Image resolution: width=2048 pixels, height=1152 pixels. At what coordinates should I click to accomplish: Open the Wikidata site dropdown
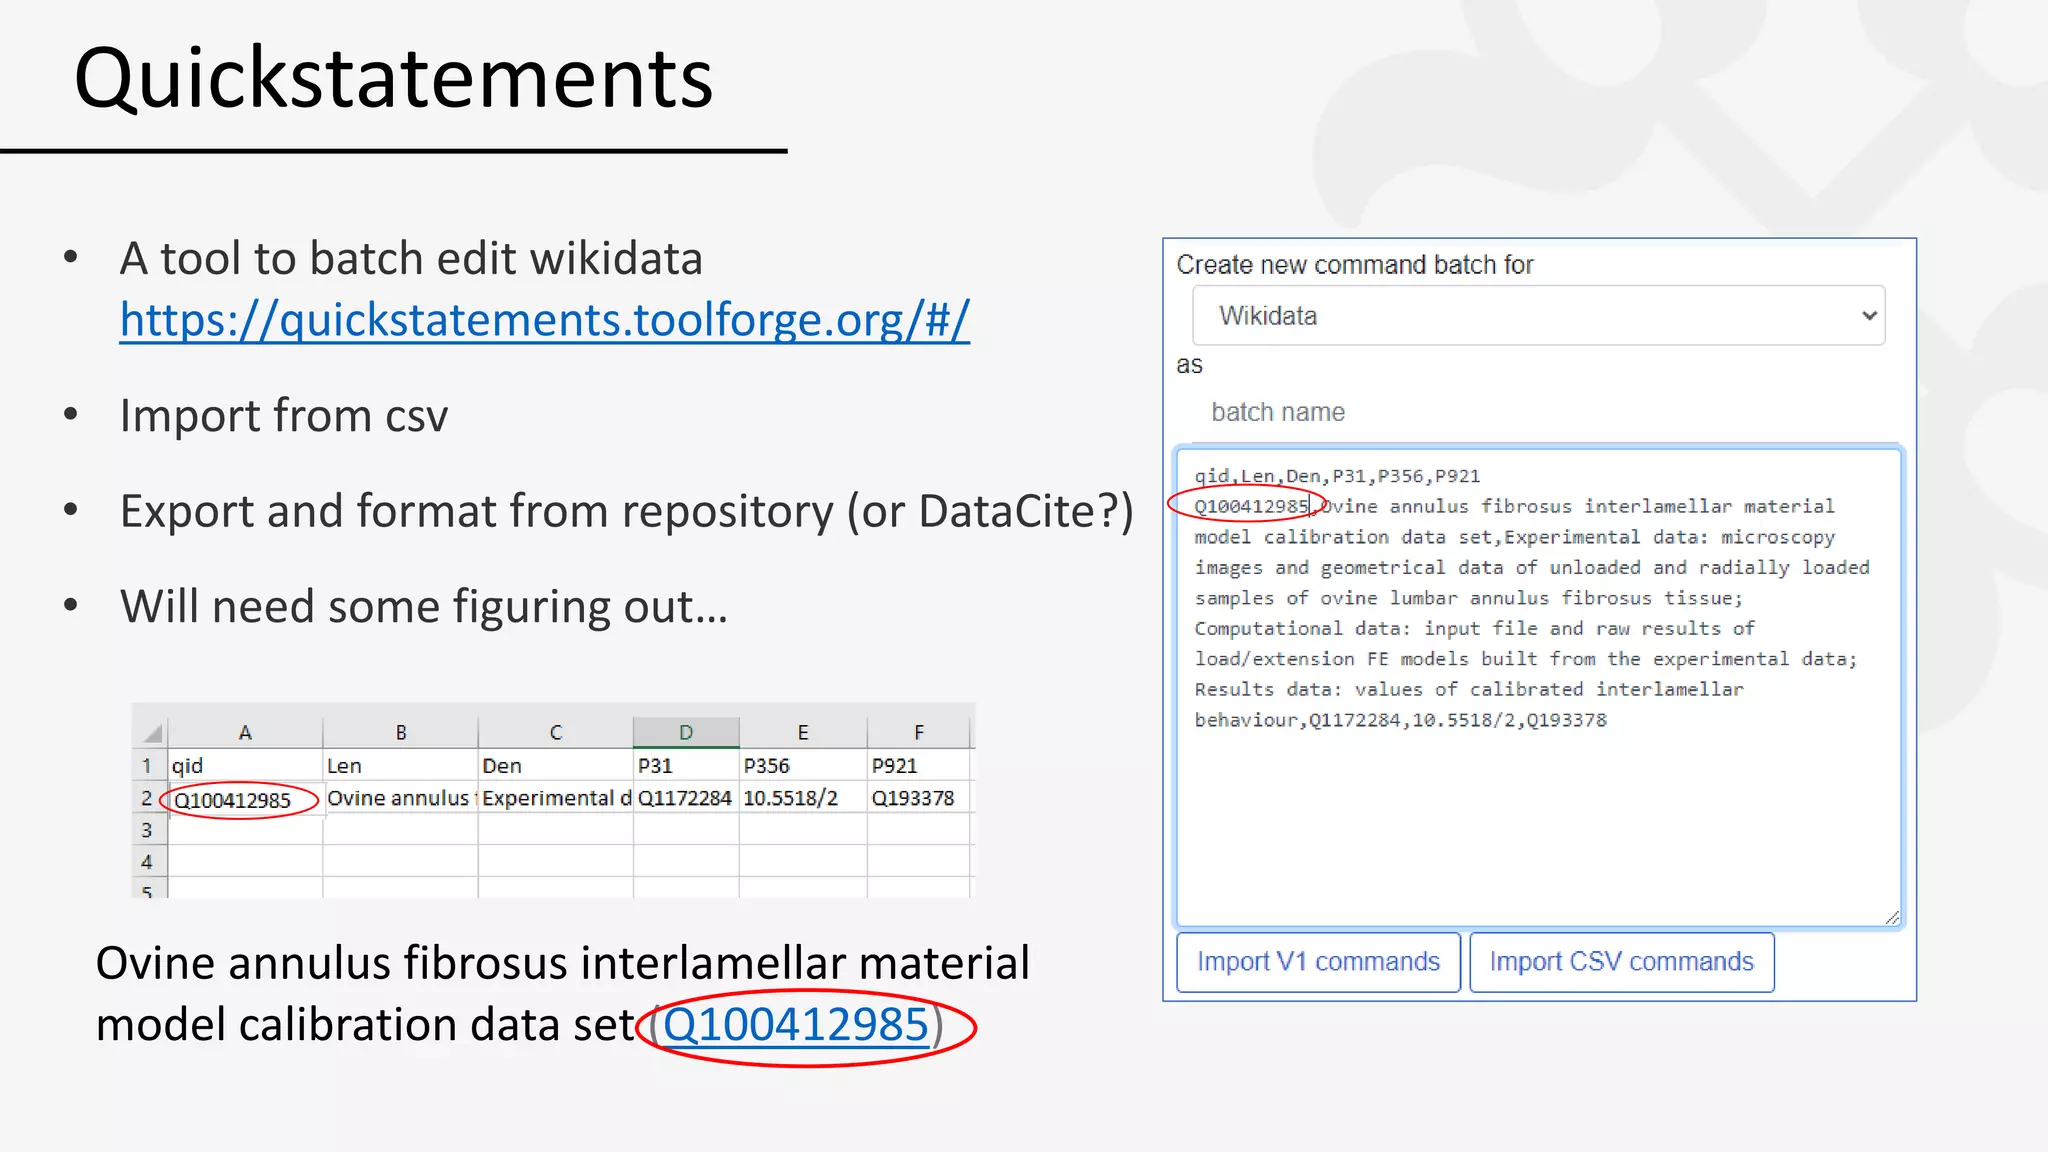[x=1538, y=316]
